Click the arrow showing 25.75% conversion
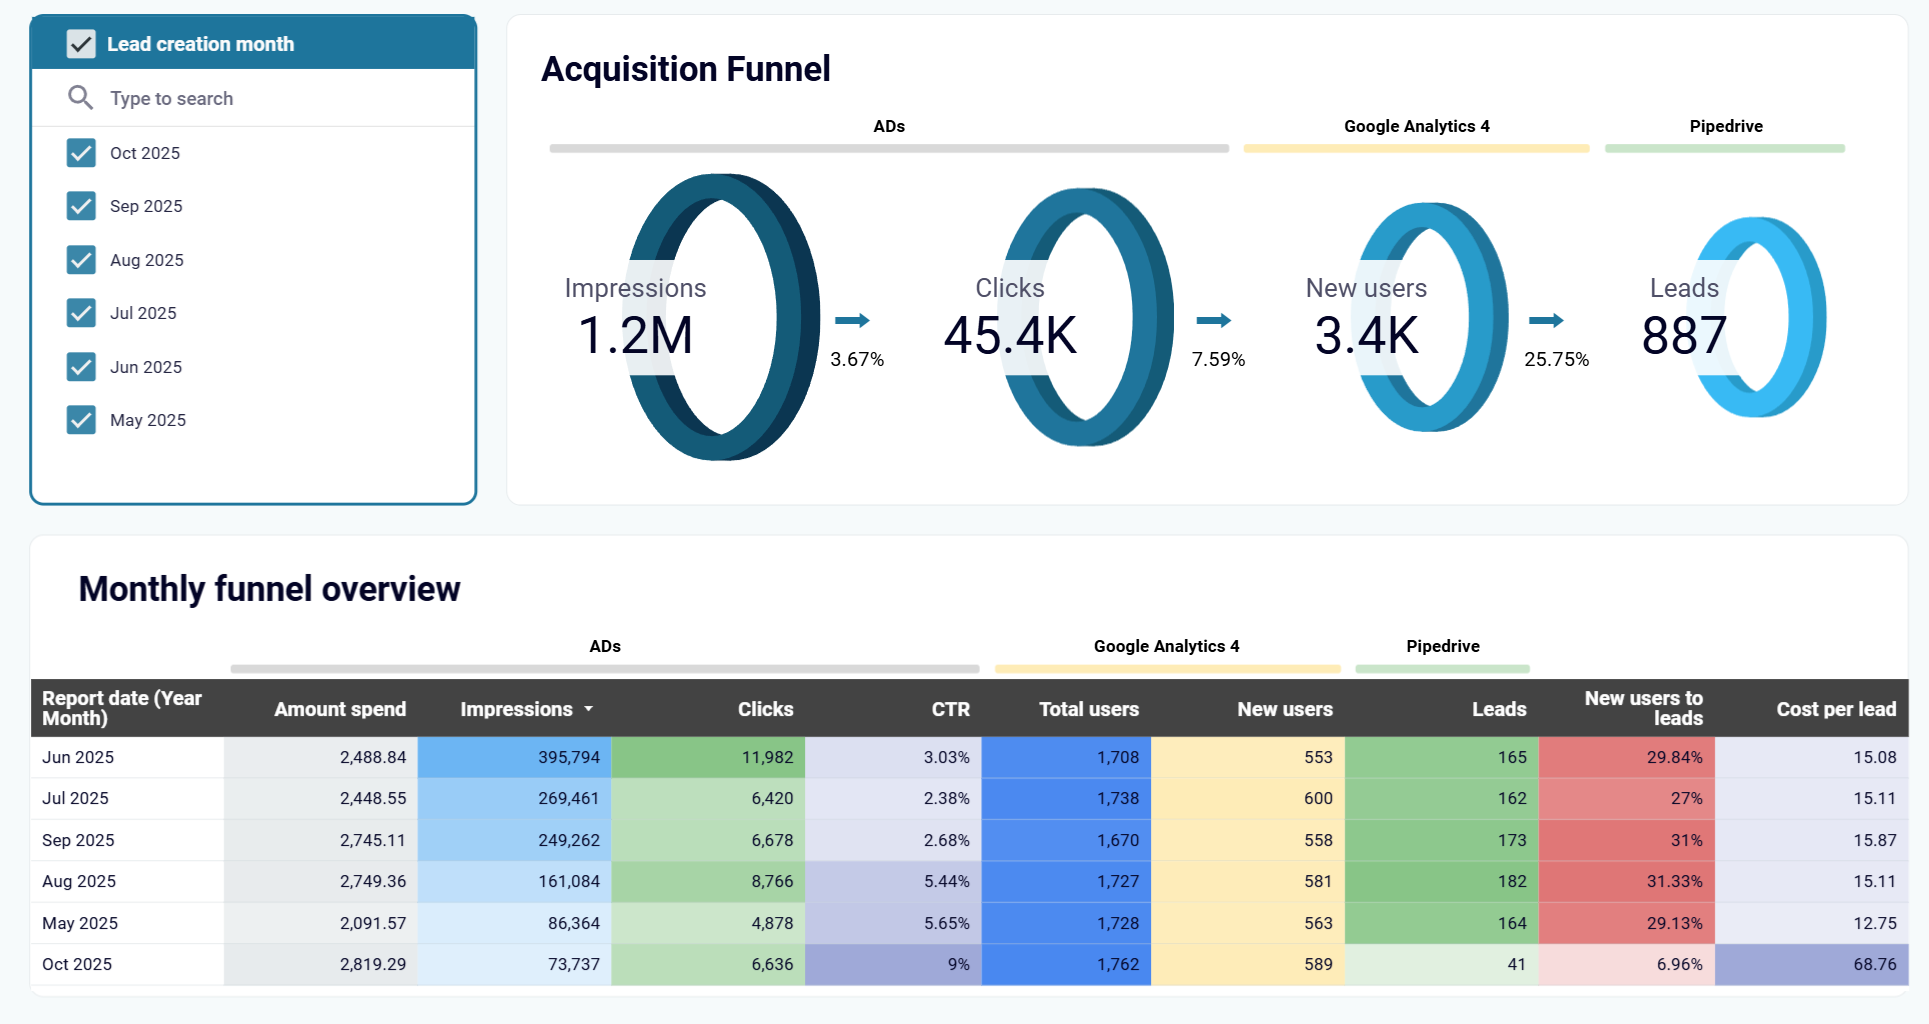The height and width of the screenshot is (1024, 1929). tap(1549, 322)
